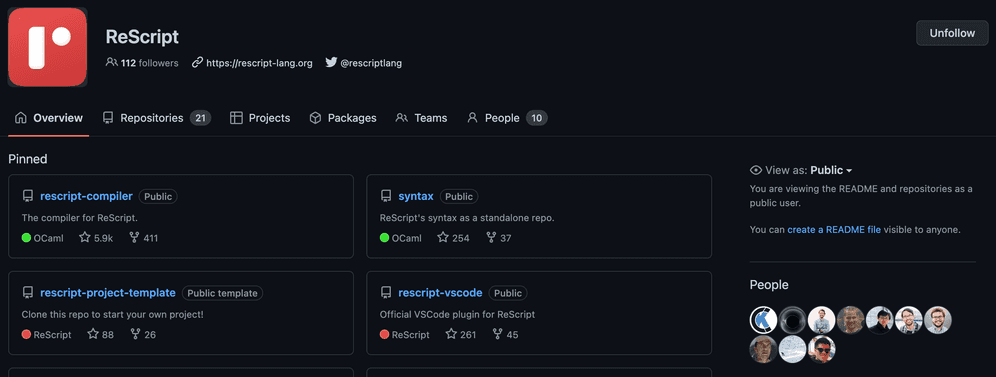
Task: Click the Projects table icon
Action: [x=236, y=118]
